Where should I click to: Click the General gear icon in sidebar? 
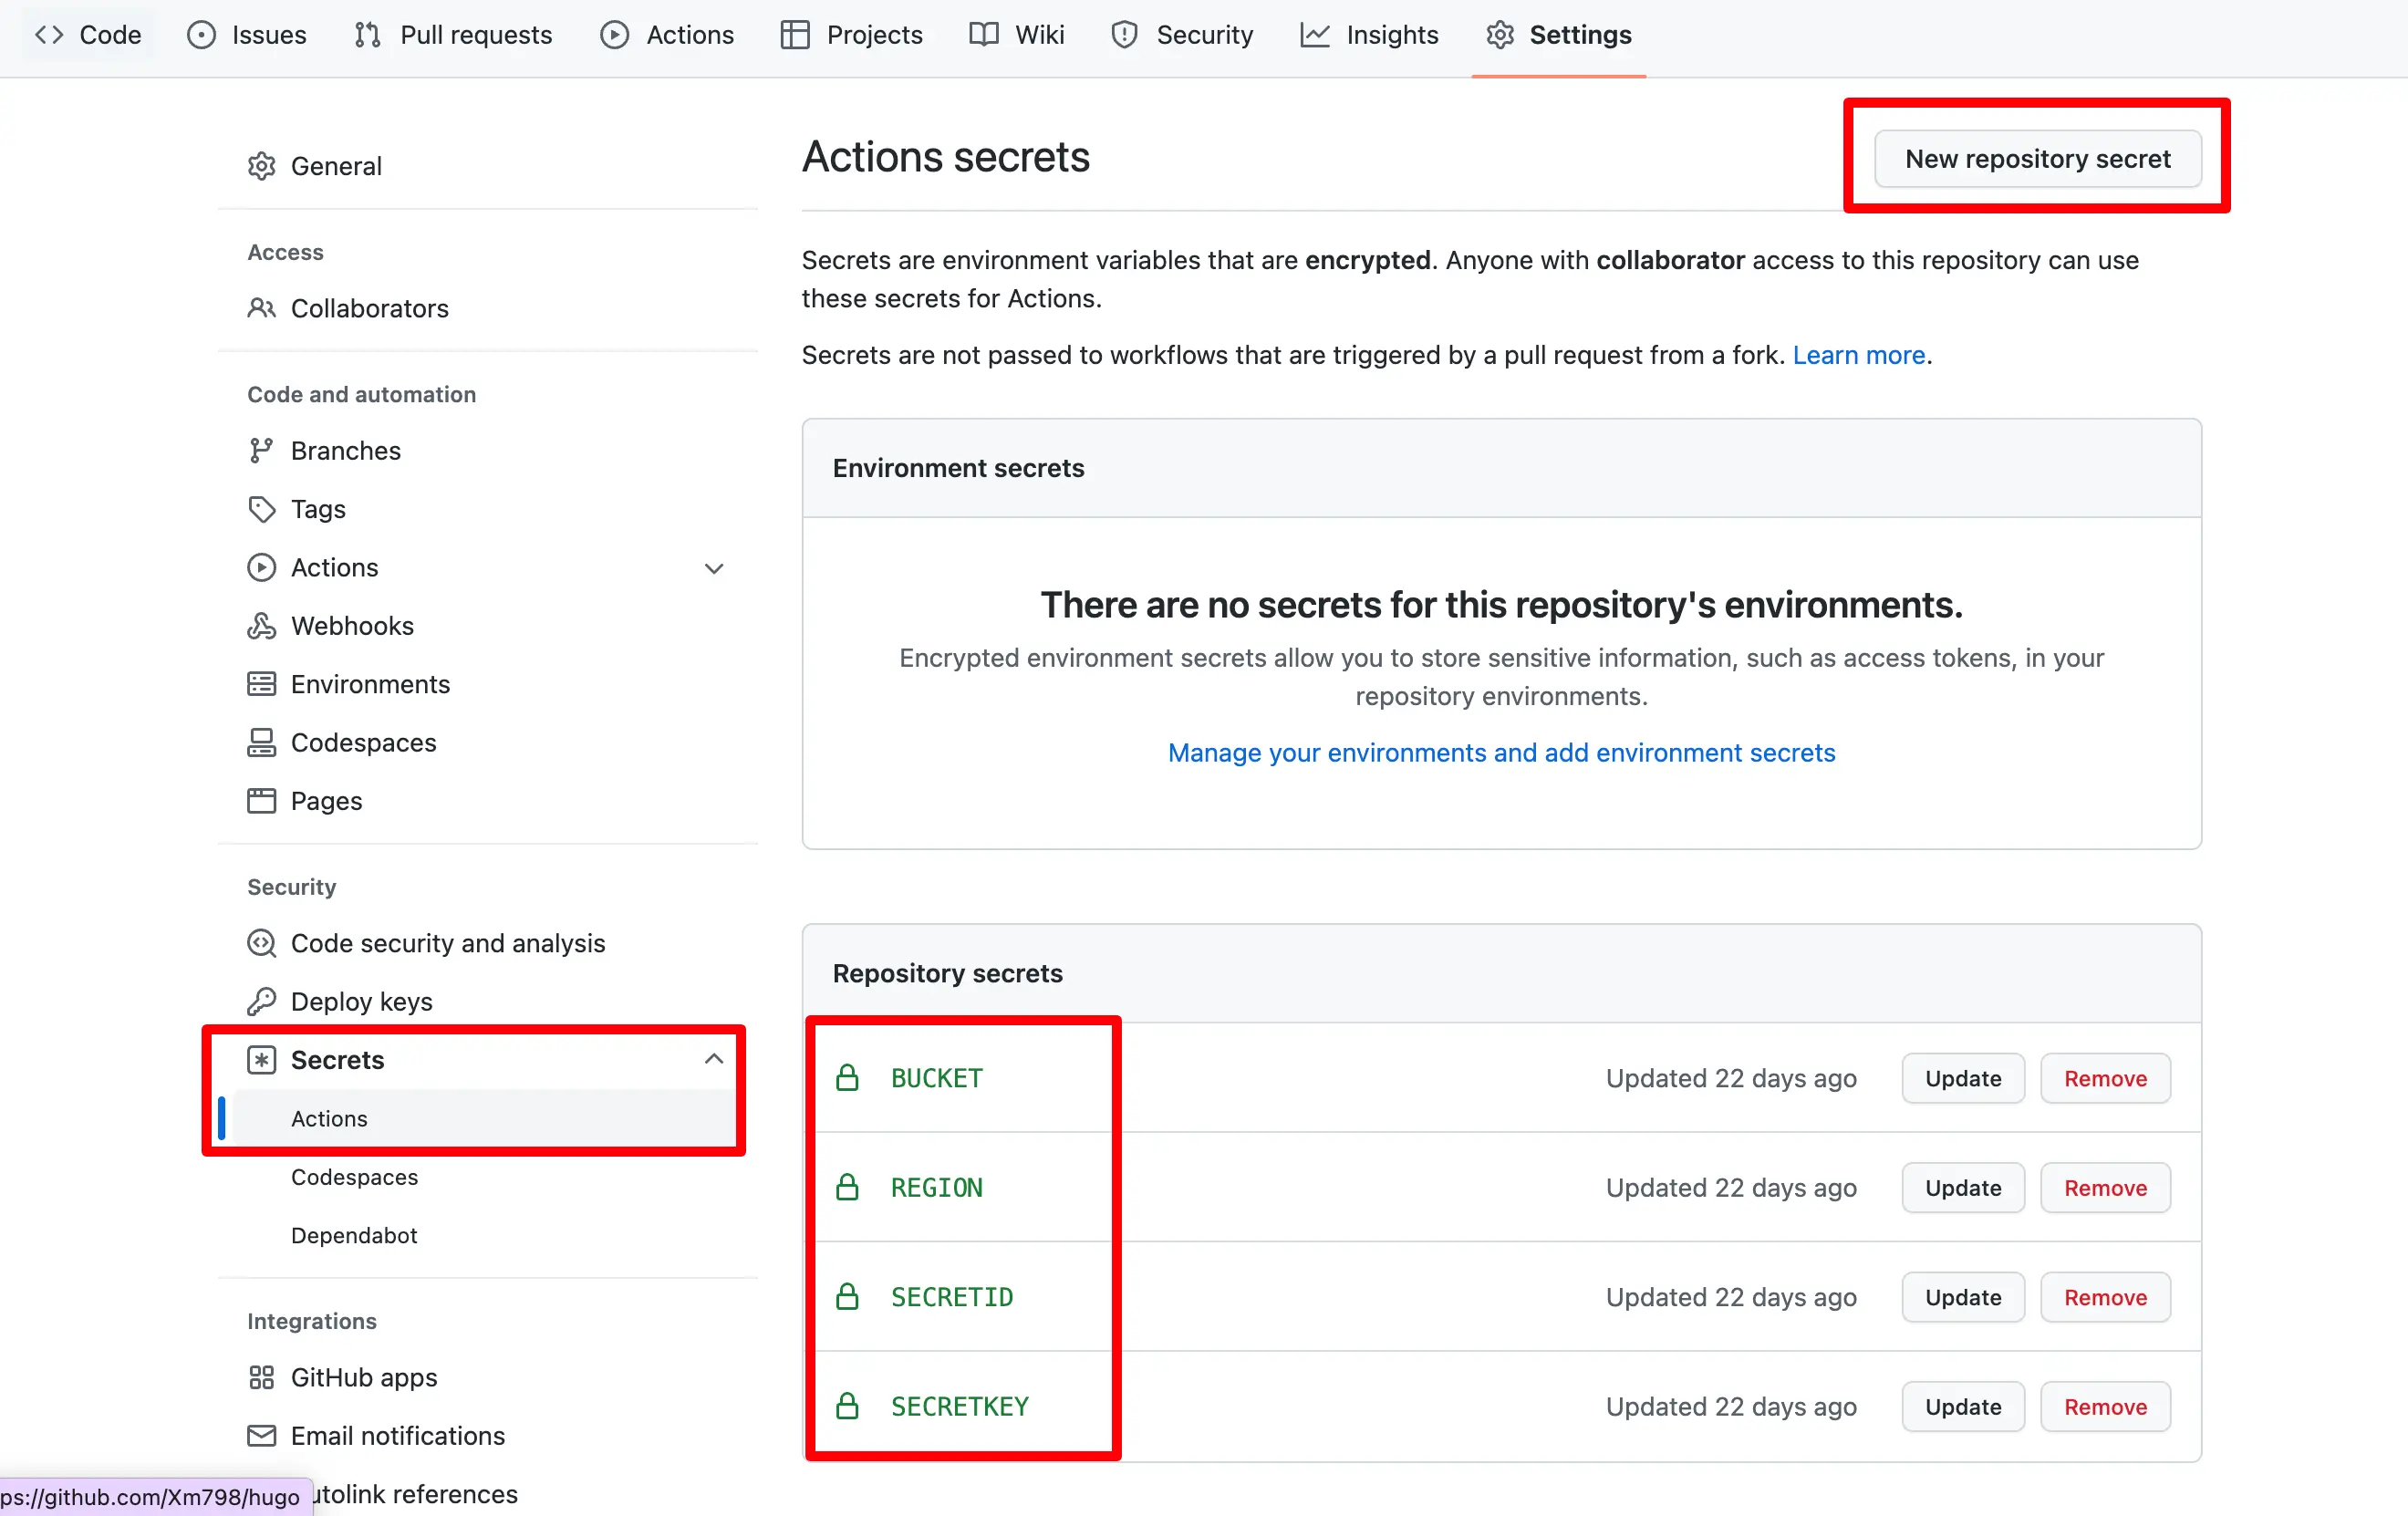[x=261, y=166]
